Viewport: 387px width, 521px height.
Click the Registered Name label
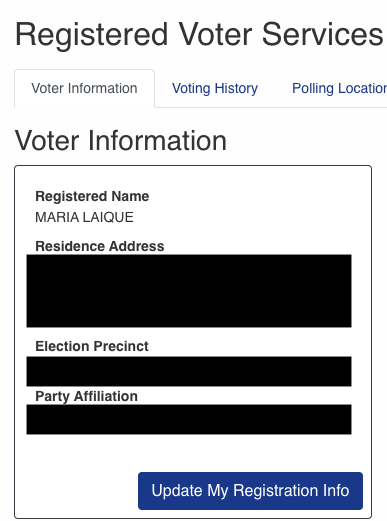92,196
